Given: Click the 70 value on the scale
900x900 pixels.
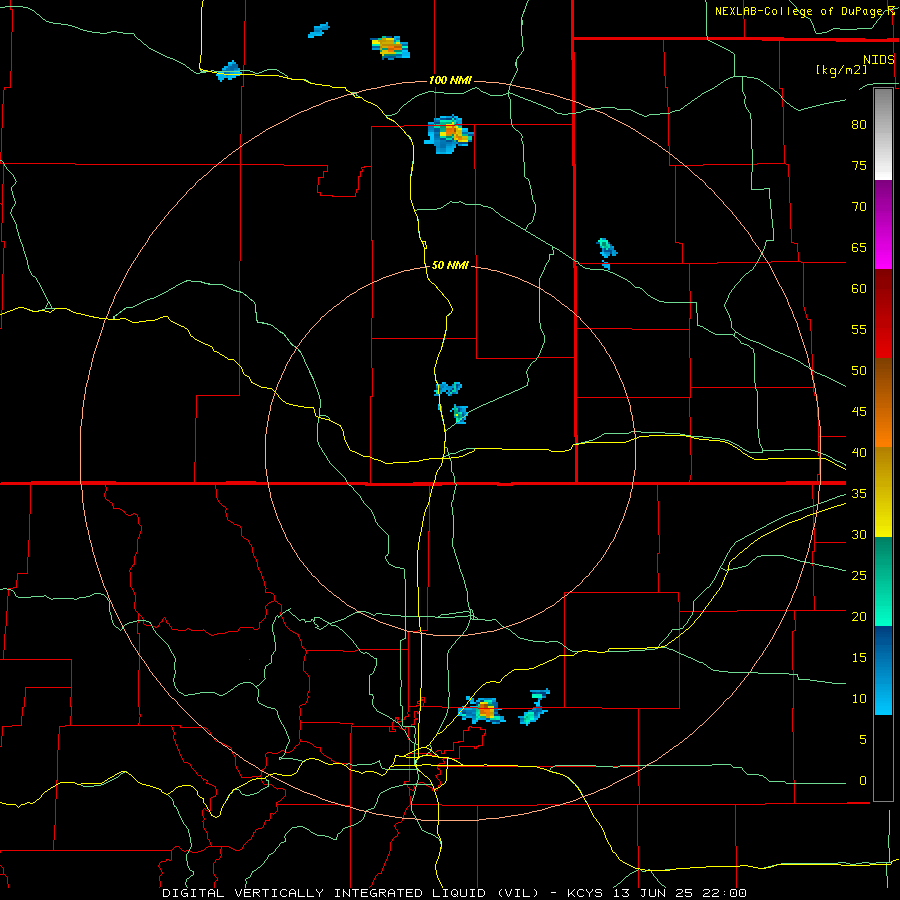Looking at the screenshot, I should [x=859, y=207].
